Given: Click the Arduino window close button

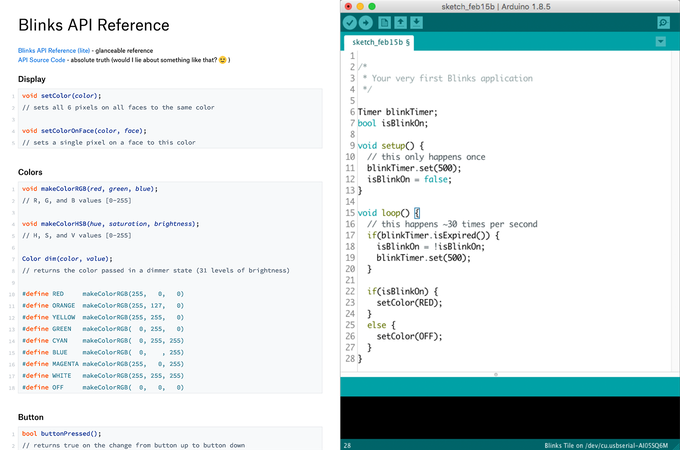Looking at the screenshot, I should 348,6.
